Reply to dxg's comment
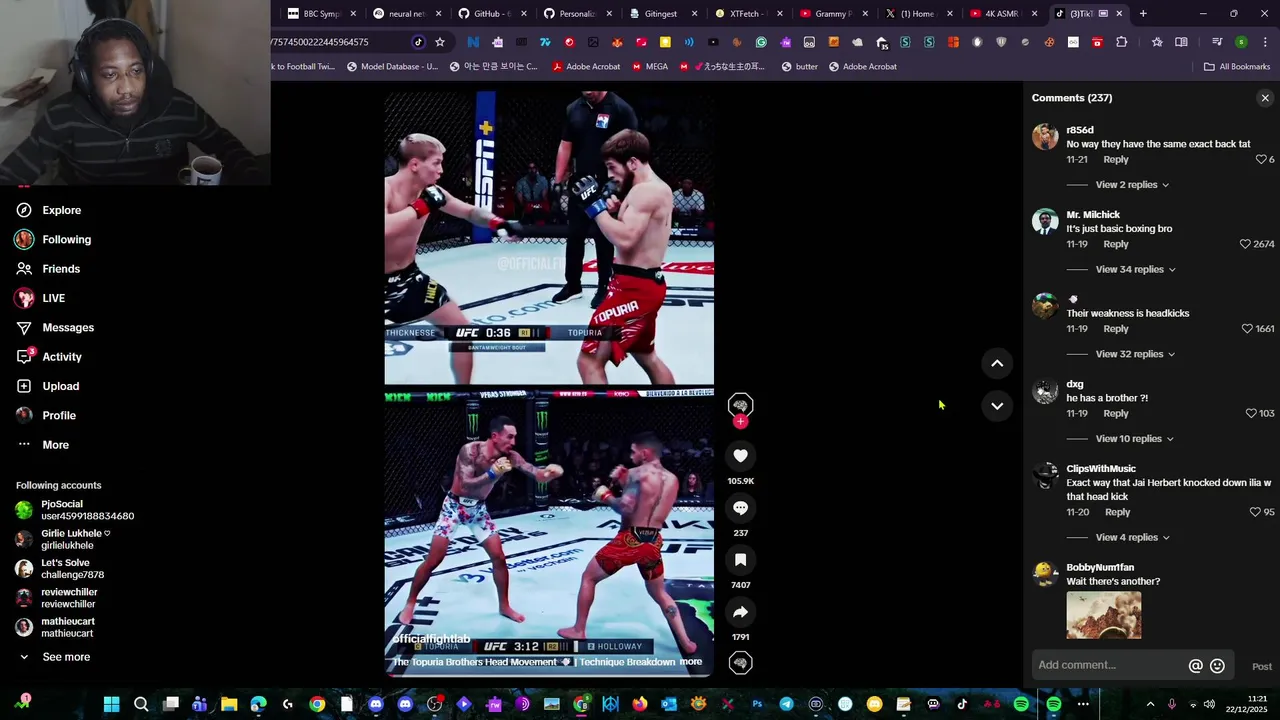The image size is (1280, 720). click(1116, 414)
